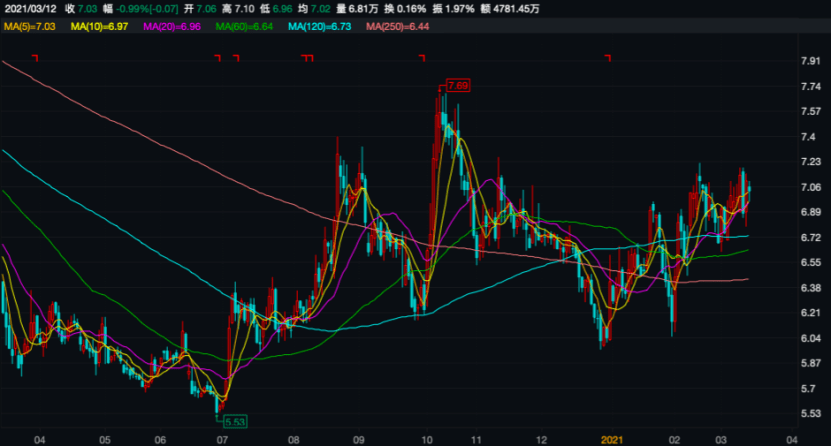831x446 pixels.
Task: Click the leftmost red event flag at chart top
Action: (x=35, y=58)
